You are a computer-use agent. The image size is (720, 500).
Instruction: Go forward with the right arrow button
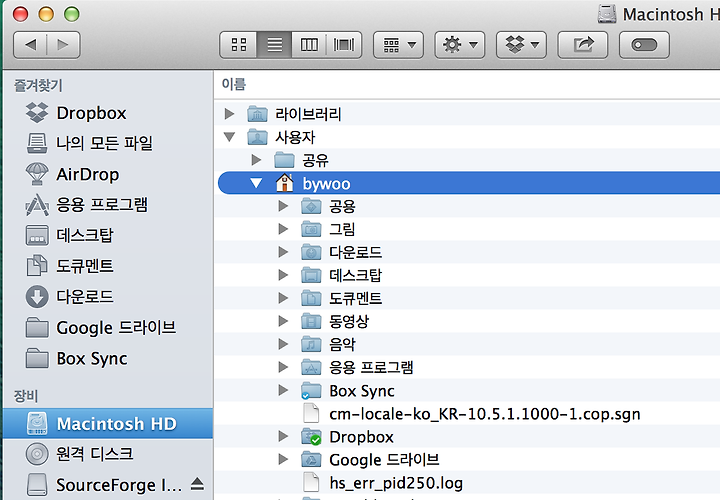[x=63, y=45]
